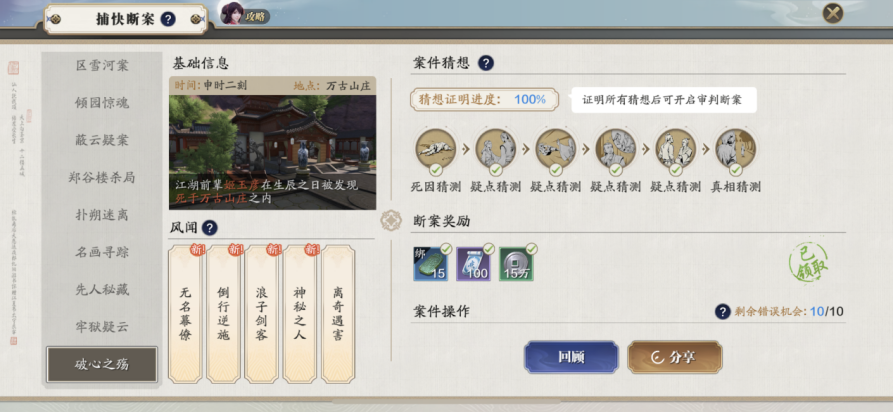This screenshot has width=893, height=413.
Task: Click help icon next to 案件猜想
Action: click(485, 63)
